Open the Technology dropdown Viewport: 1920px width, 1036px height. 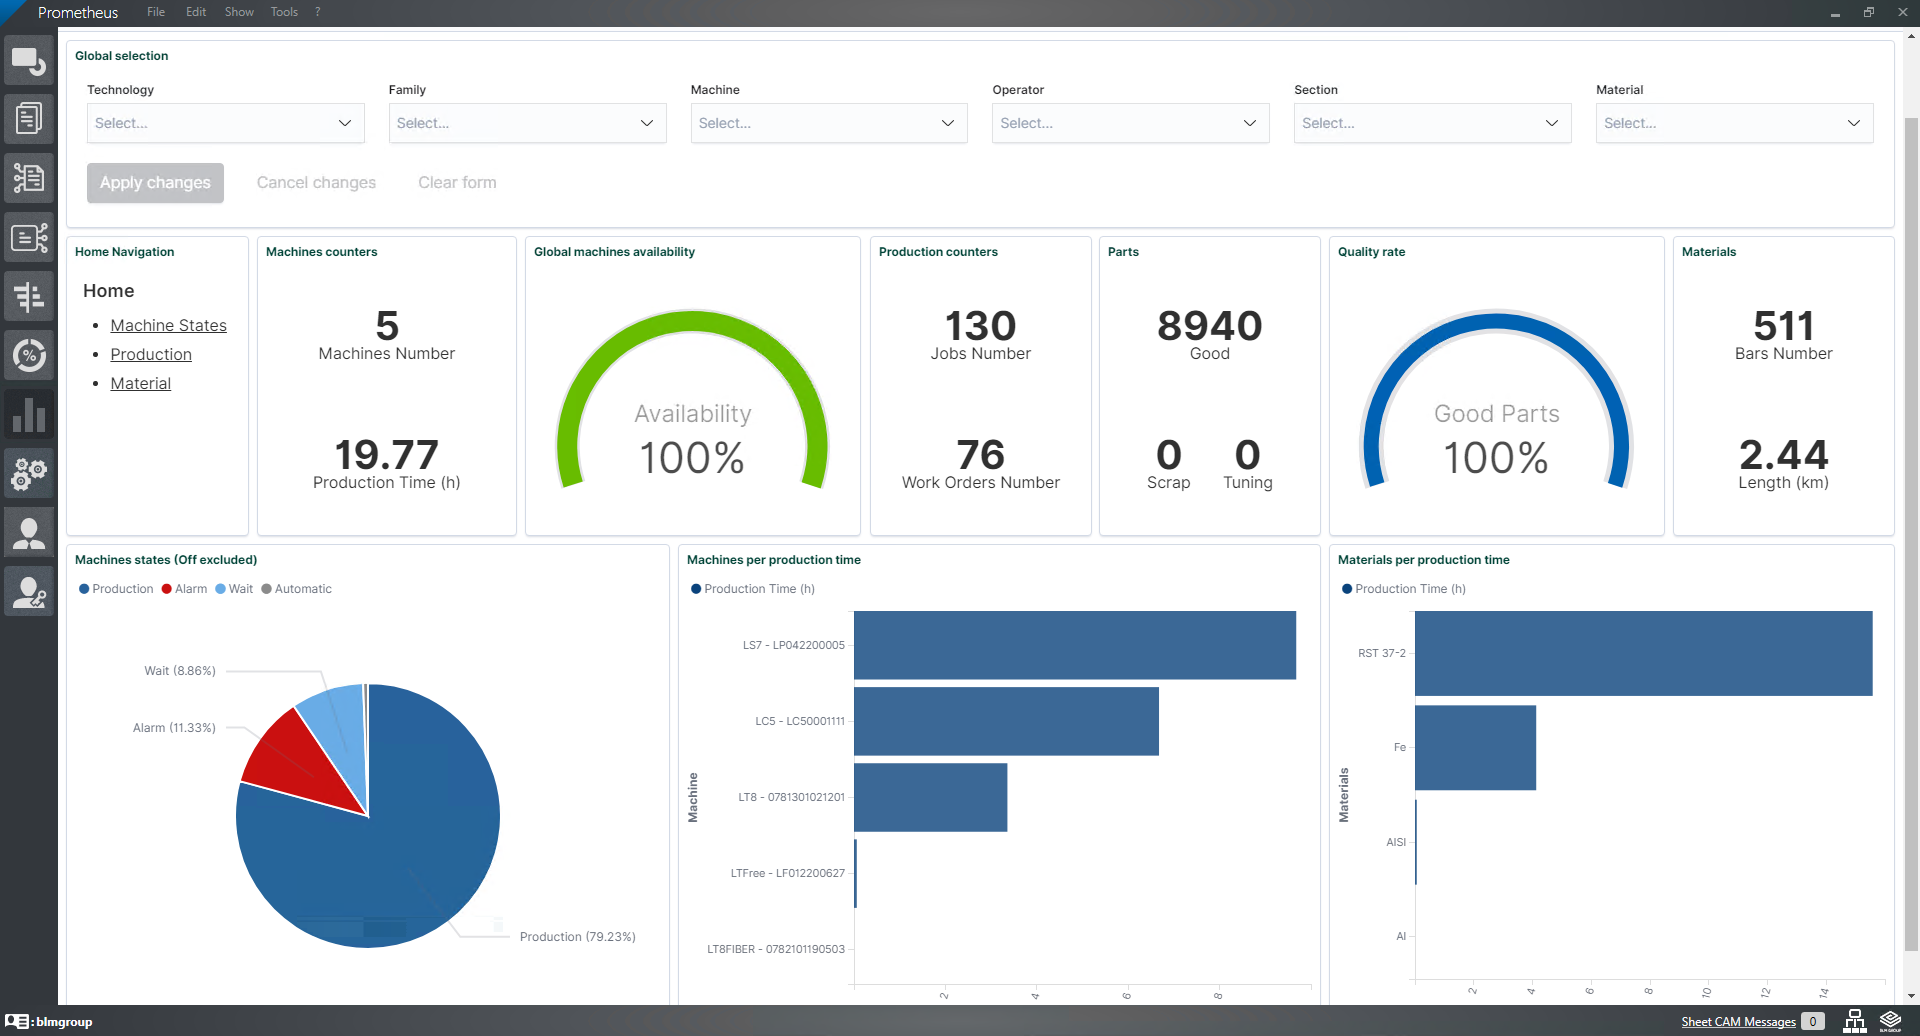pyautogui.click(x=225, y=123)
